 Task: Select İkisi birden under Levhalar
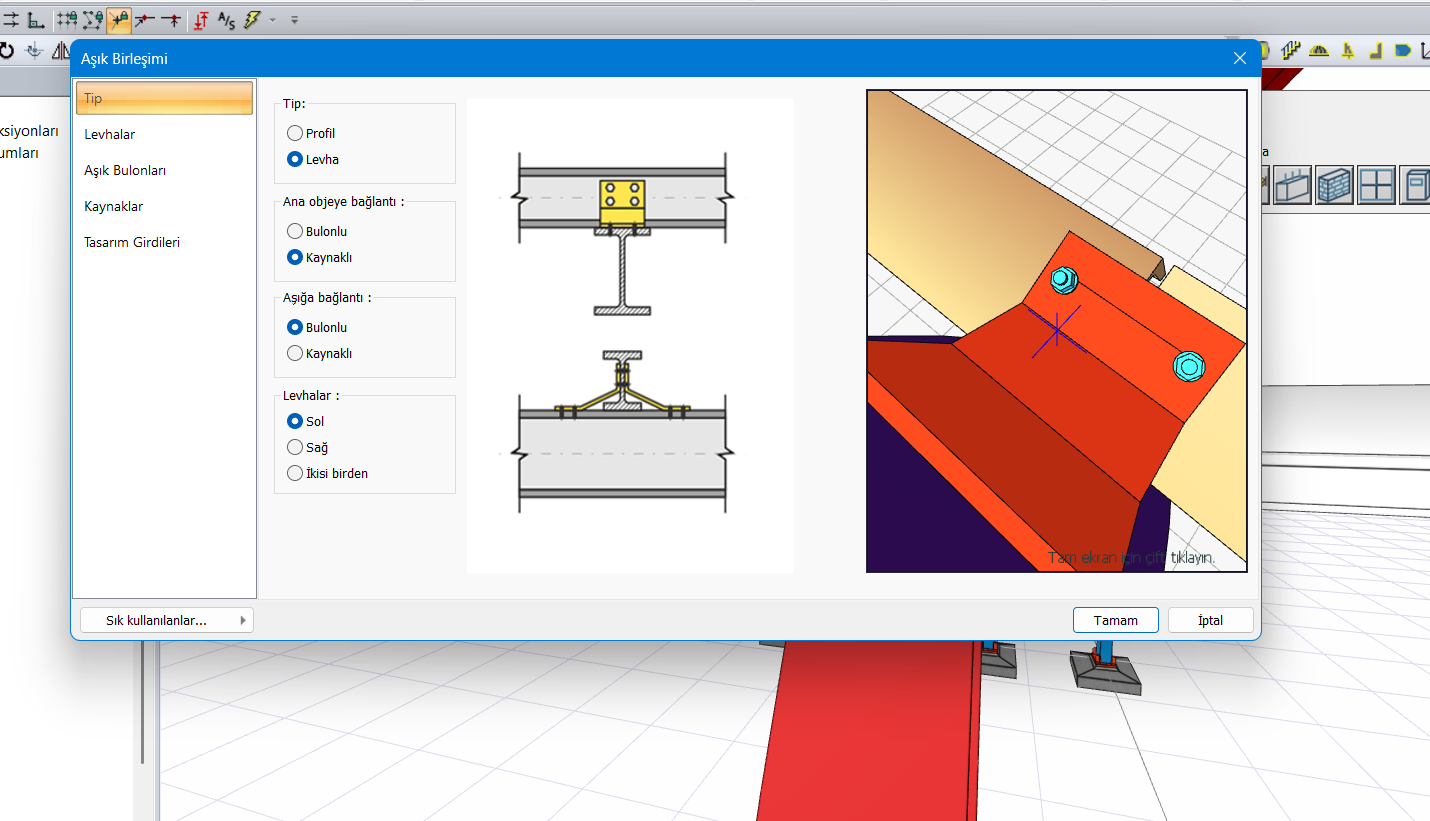click(295, 473)
